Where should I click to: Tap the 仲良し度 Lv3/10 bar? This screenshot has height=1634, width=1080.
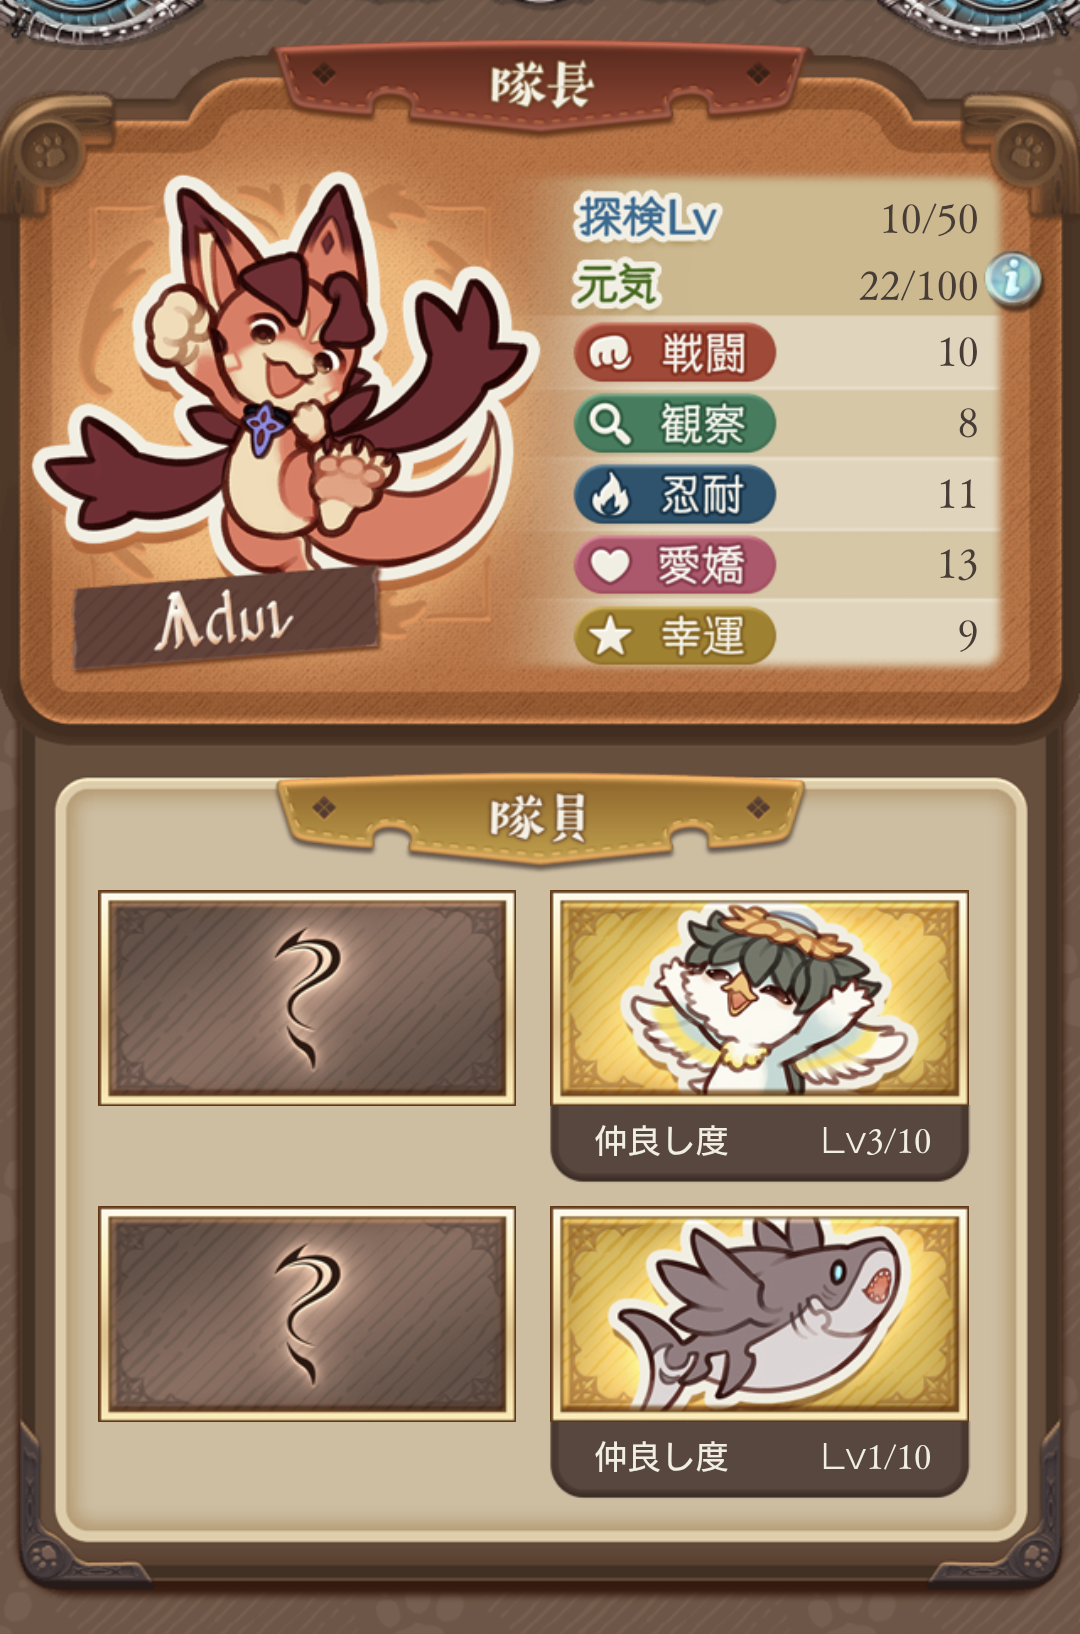760,1141
